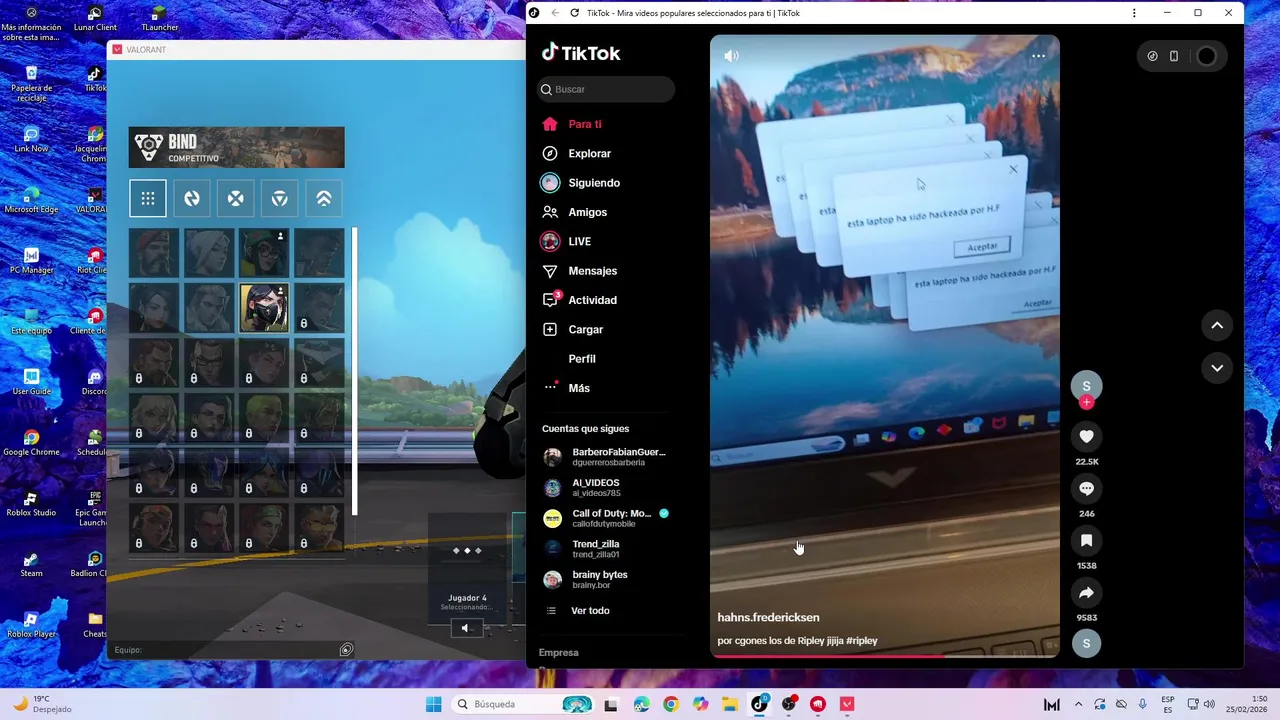
Task: Expand the Más menu in TikTok
Action: pyautogui.click(x=579, y=388)
